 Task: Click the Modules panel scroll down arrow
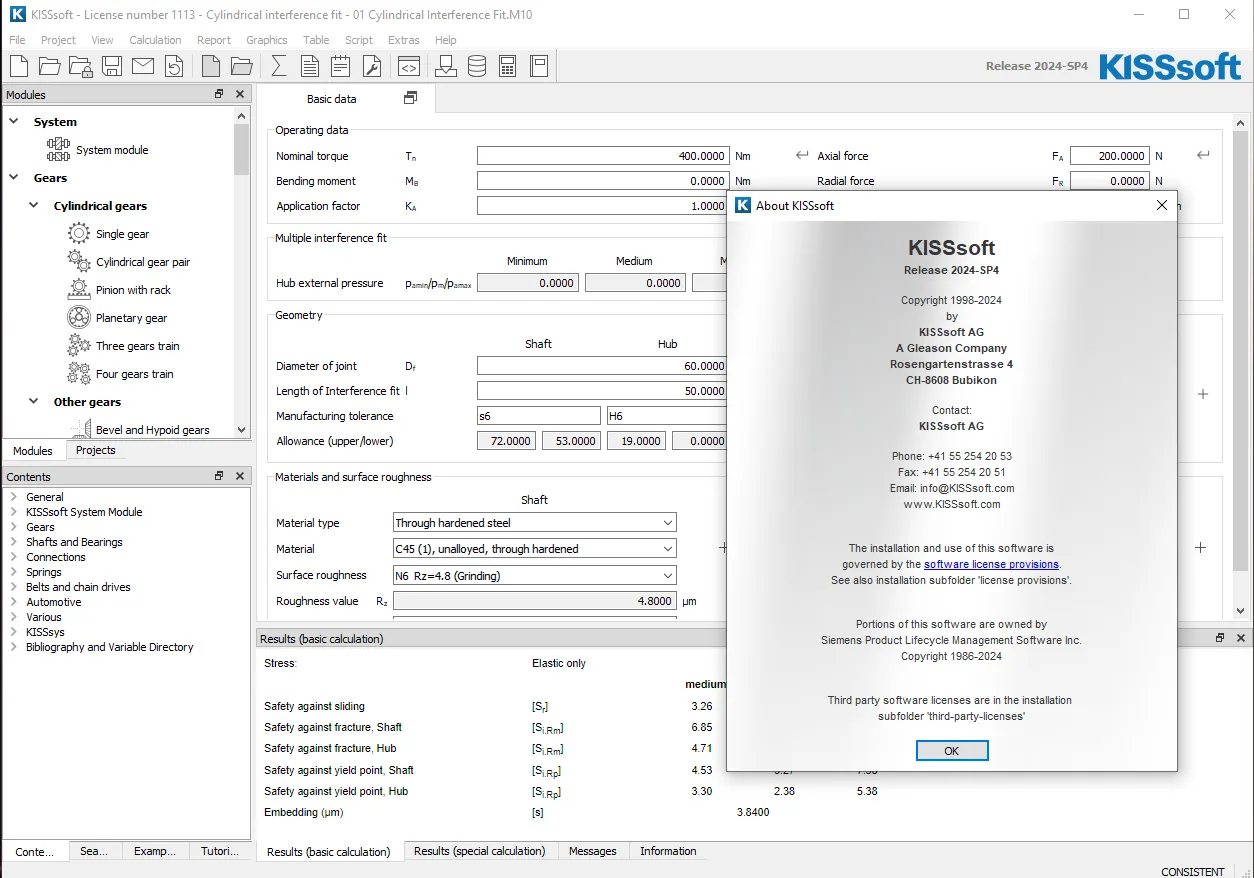[x=241, y=430]
